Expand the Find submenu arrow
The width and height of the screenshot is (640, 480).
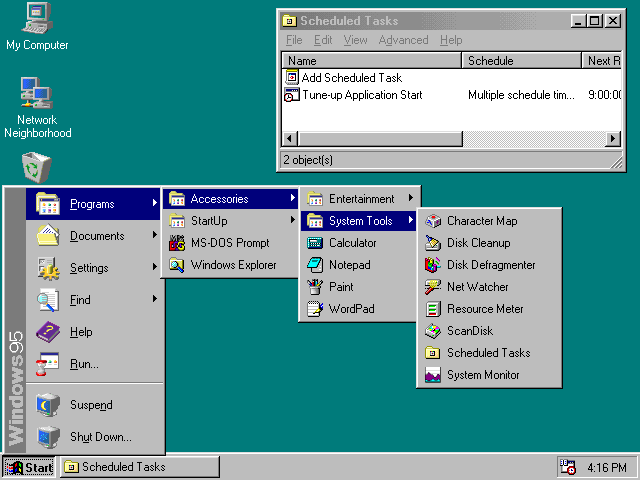(155, 299)
